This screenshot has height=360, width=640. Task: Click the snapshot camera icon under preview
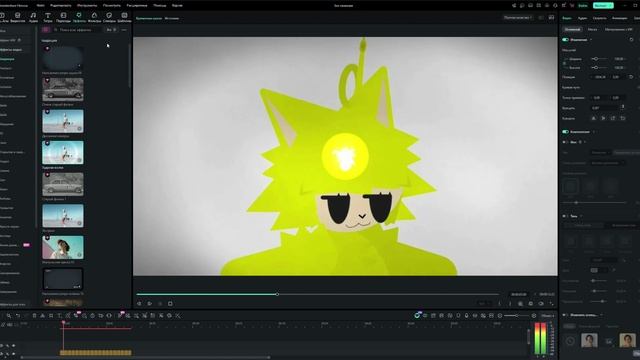click(x=531, y=304)
